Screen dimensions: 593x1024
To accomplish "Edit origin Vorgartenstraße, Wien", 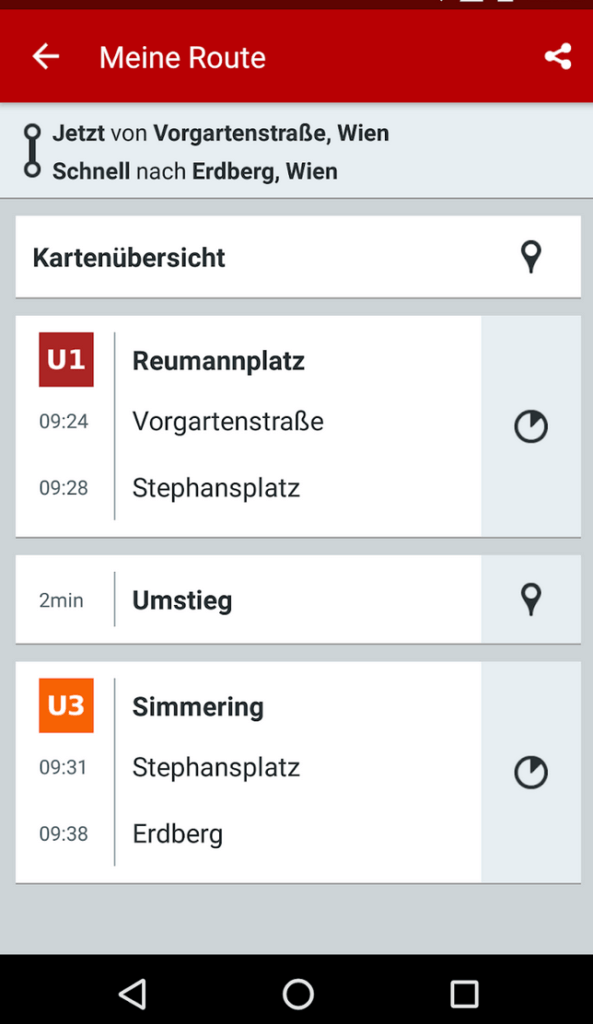I will (271, 133).
